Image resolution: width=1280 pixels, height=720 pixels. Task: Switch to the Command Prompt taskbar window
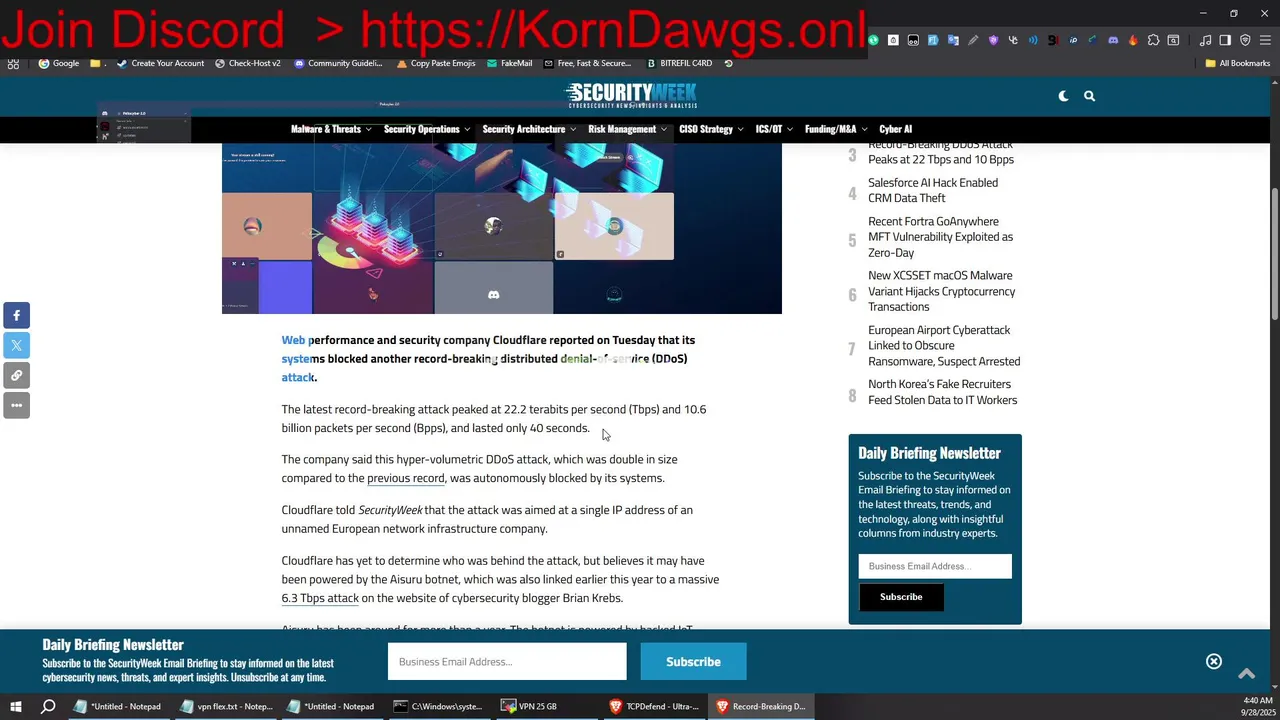[439, 706]
